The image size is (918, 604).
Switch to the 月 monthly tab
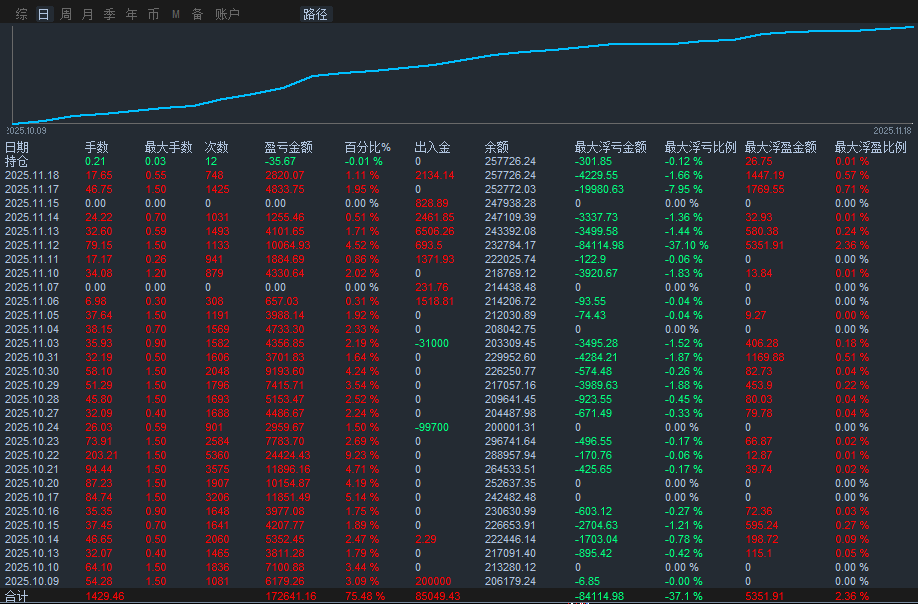(x=88, y=14)
